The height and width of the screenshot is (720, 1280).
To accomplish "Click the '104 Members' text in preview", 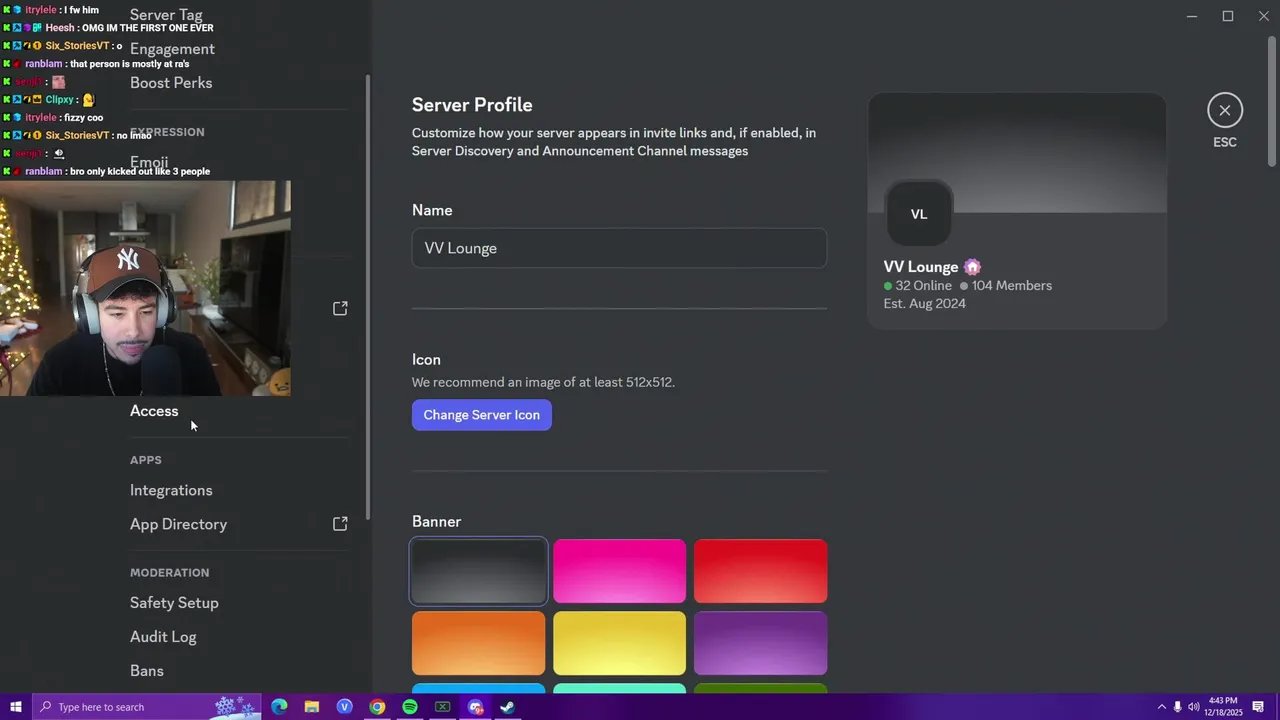I will (x=1011, y=286).
